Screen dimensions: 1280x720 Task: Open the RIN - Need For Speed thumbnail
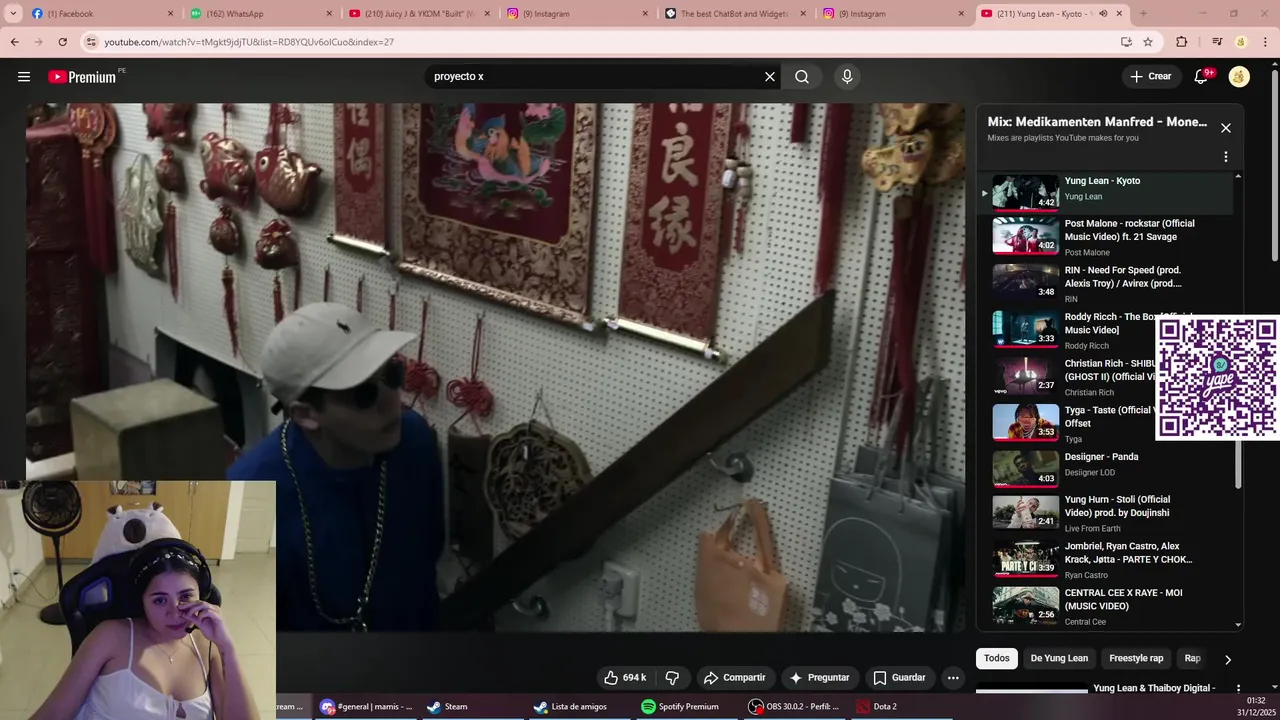click(x=1025, y=281)
